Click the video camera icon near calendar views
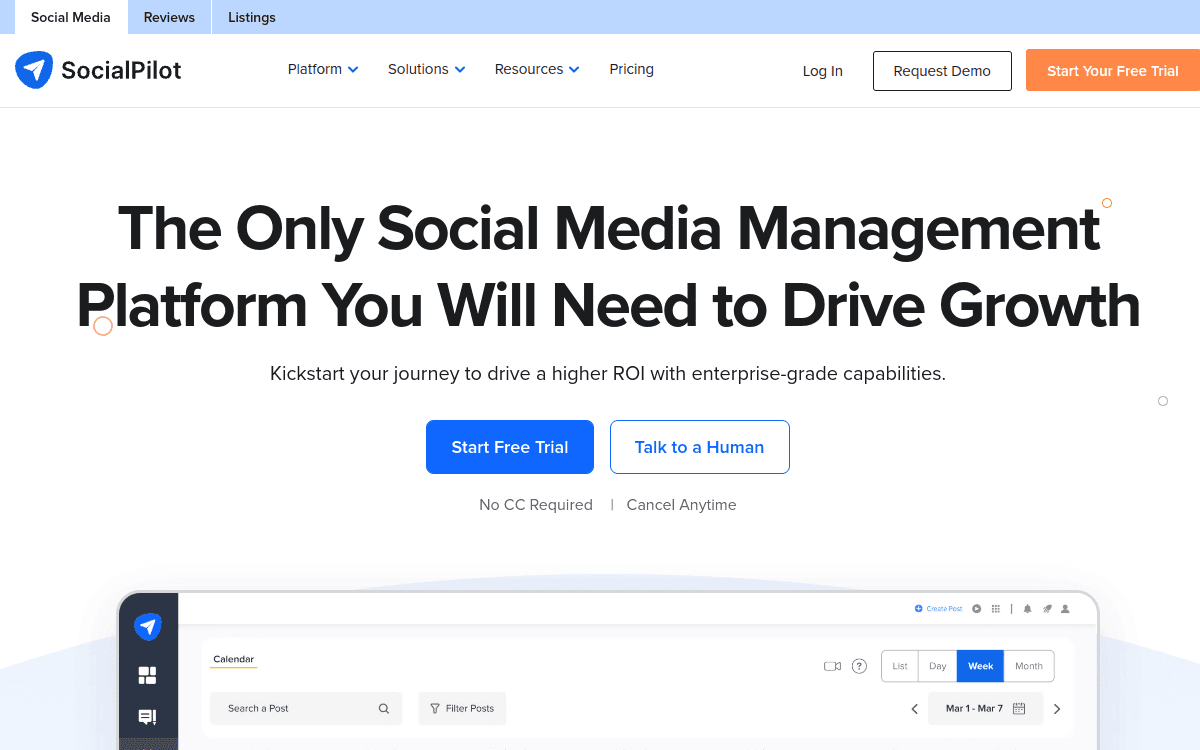 tap(832, 666)
